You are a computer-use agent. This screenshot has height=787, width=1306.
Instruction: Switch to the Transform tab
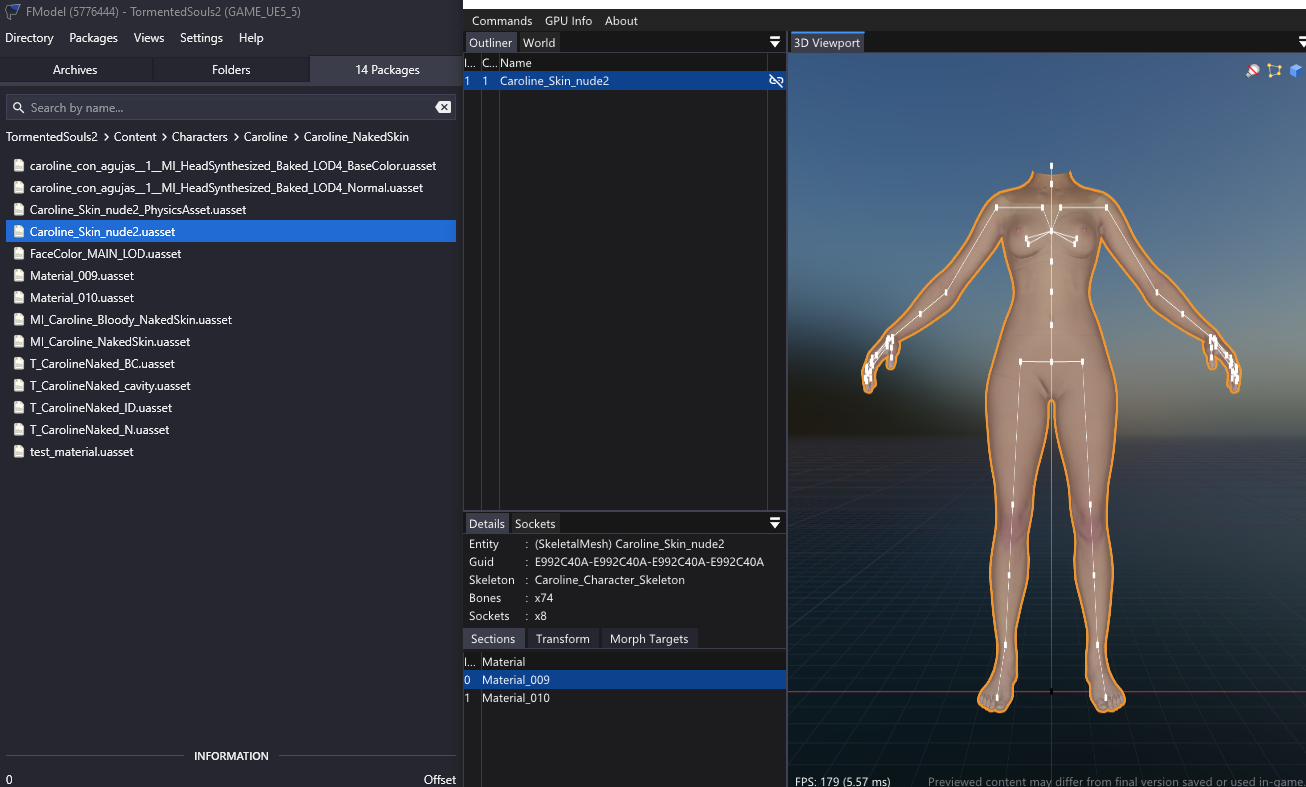click(563, 639)
